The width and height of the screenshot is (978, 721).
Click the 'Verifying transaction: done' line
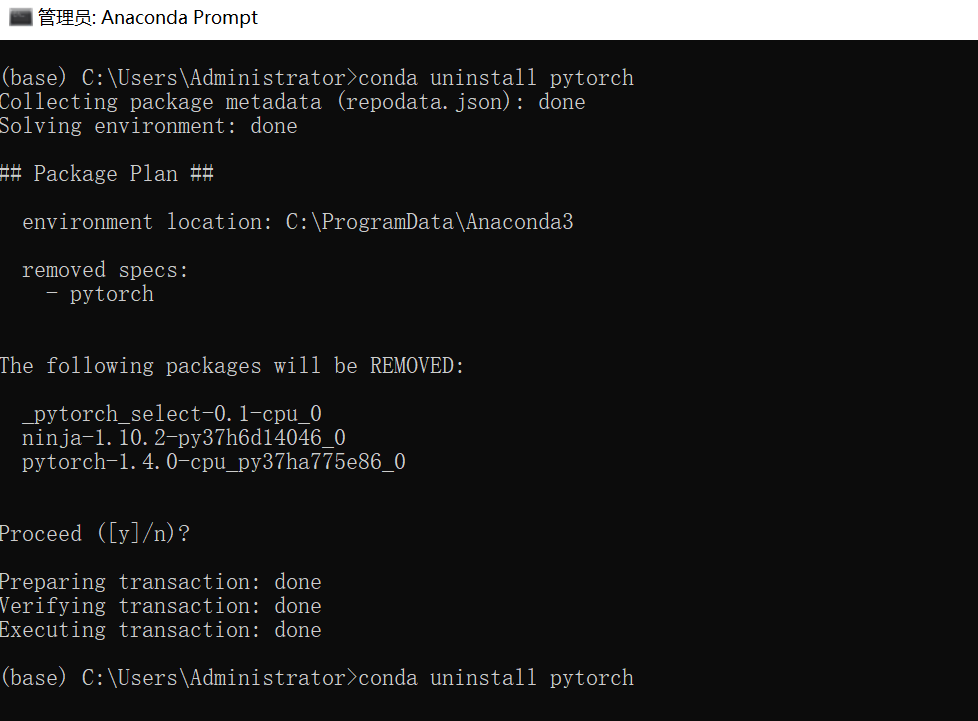click(160, 605)
